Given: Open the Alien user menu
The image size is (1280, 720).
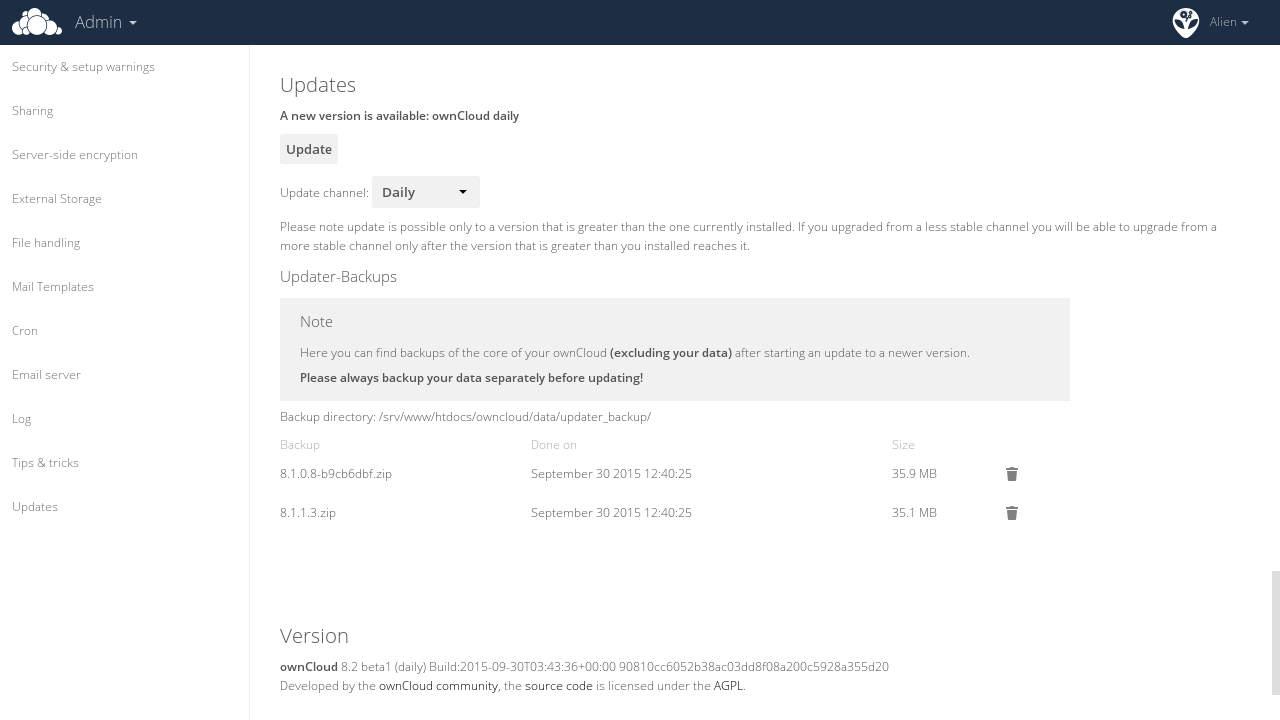Looking at the screenshot, I should click(1229, 22).
